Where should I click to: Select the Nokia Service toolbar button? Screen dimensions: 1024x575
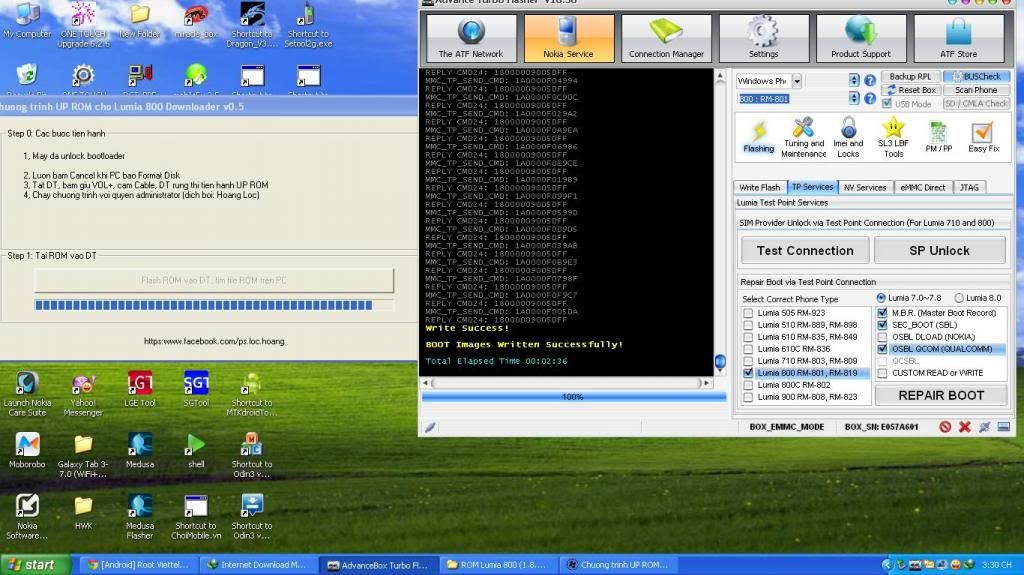[568, 39]
